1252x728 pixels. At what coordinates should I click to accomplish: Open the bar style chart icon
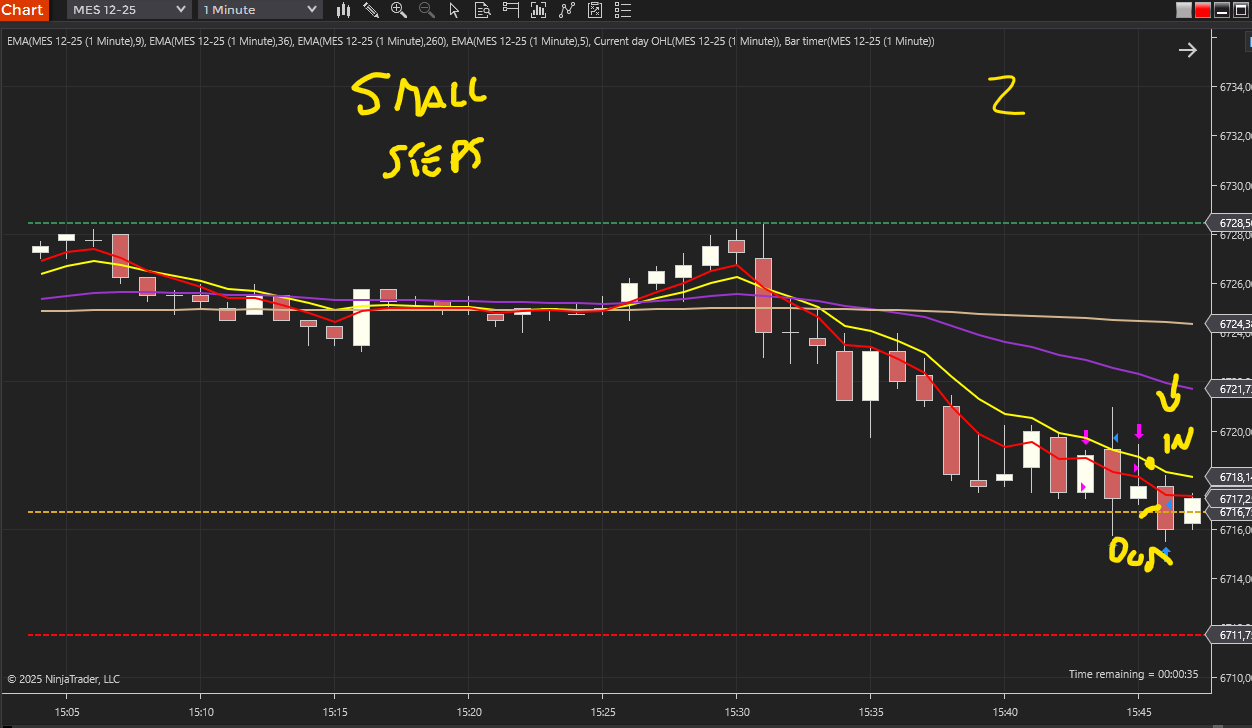[x=343, y=10]
